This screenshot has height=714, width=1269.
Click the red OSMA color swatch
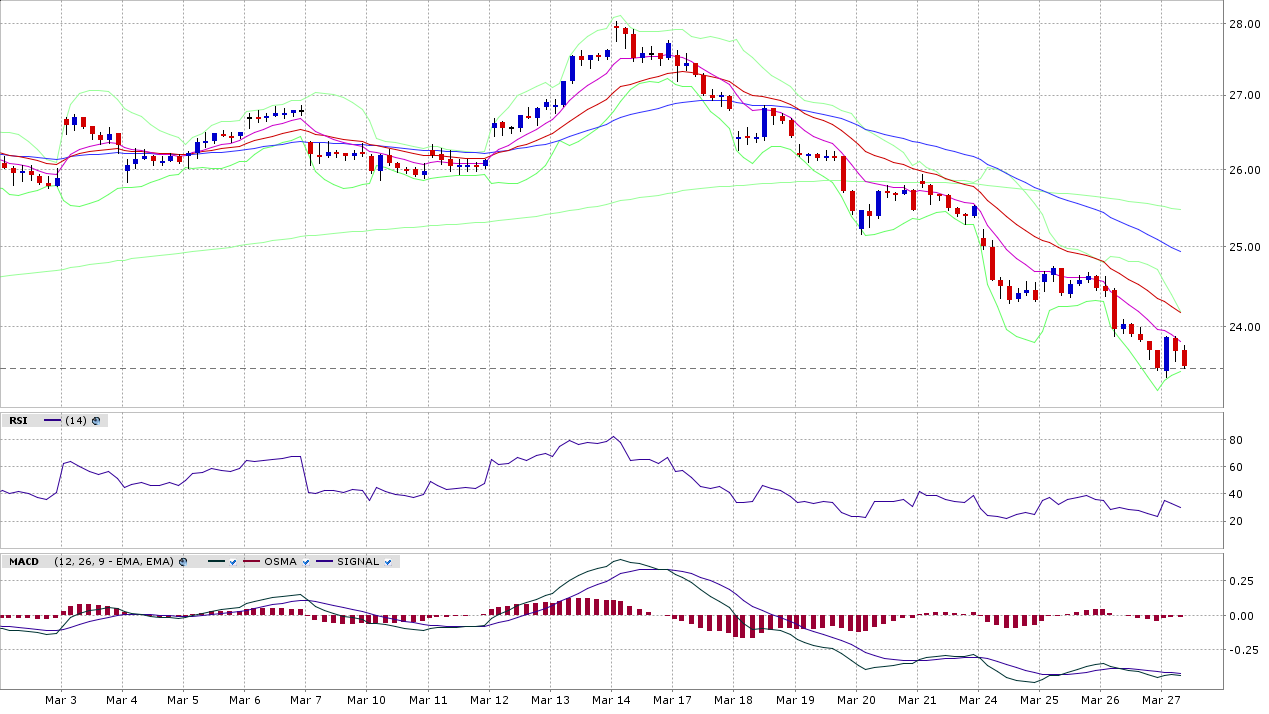(x=251, y=562)
